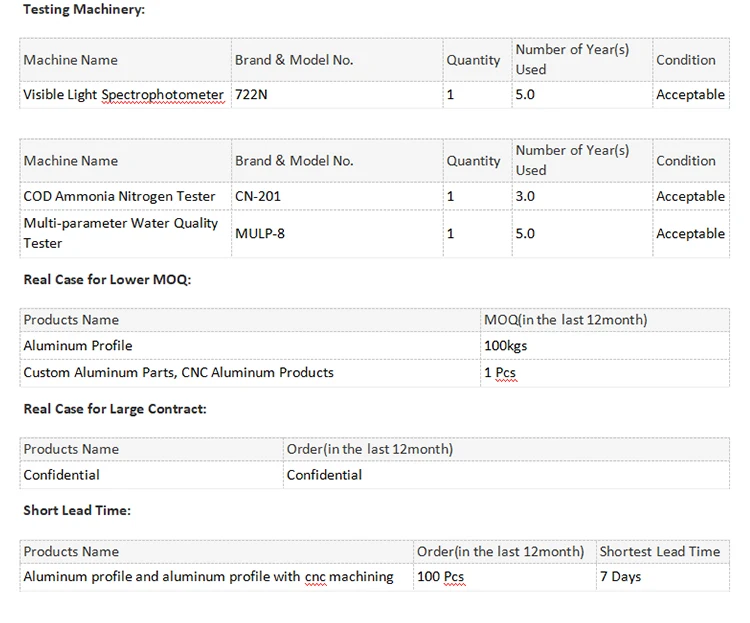The image size is (750, 623).
Task: Select the '1 Pcs' MOQ cell
Action: [x=500, y=372]
